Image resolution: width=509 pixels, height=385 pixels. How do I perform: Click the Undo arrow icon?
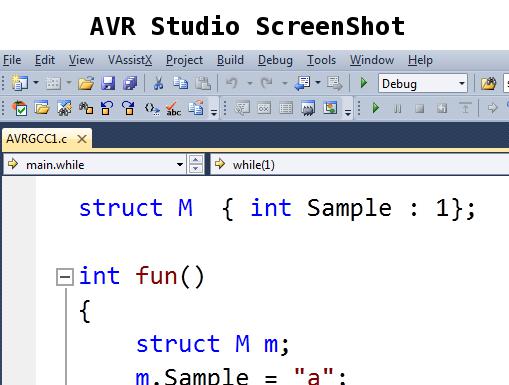pos(232,83)
